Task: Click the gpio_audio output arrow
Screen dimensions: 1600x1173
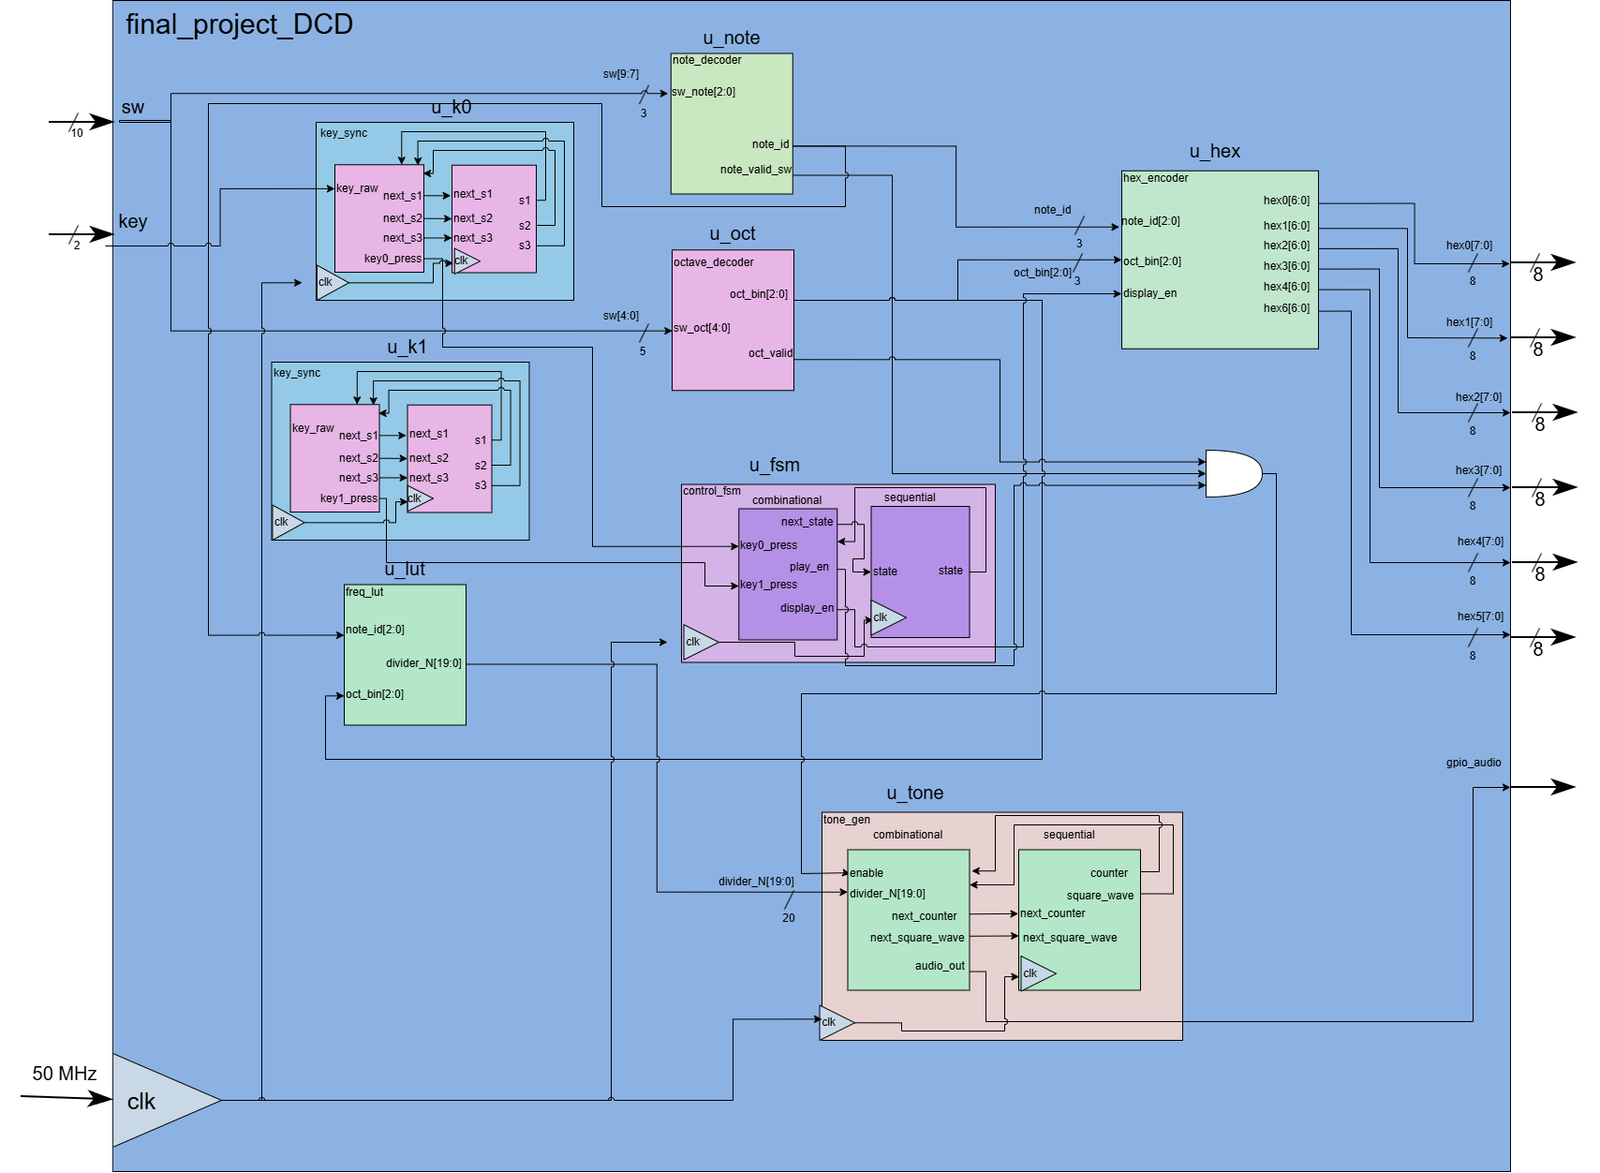Action: click(1542, 787)
